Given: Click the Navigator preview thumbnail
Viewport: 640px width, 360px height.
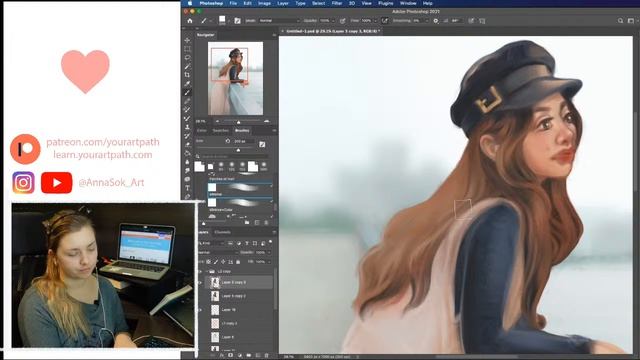Looking at the screenshot, I should [236, 78].
